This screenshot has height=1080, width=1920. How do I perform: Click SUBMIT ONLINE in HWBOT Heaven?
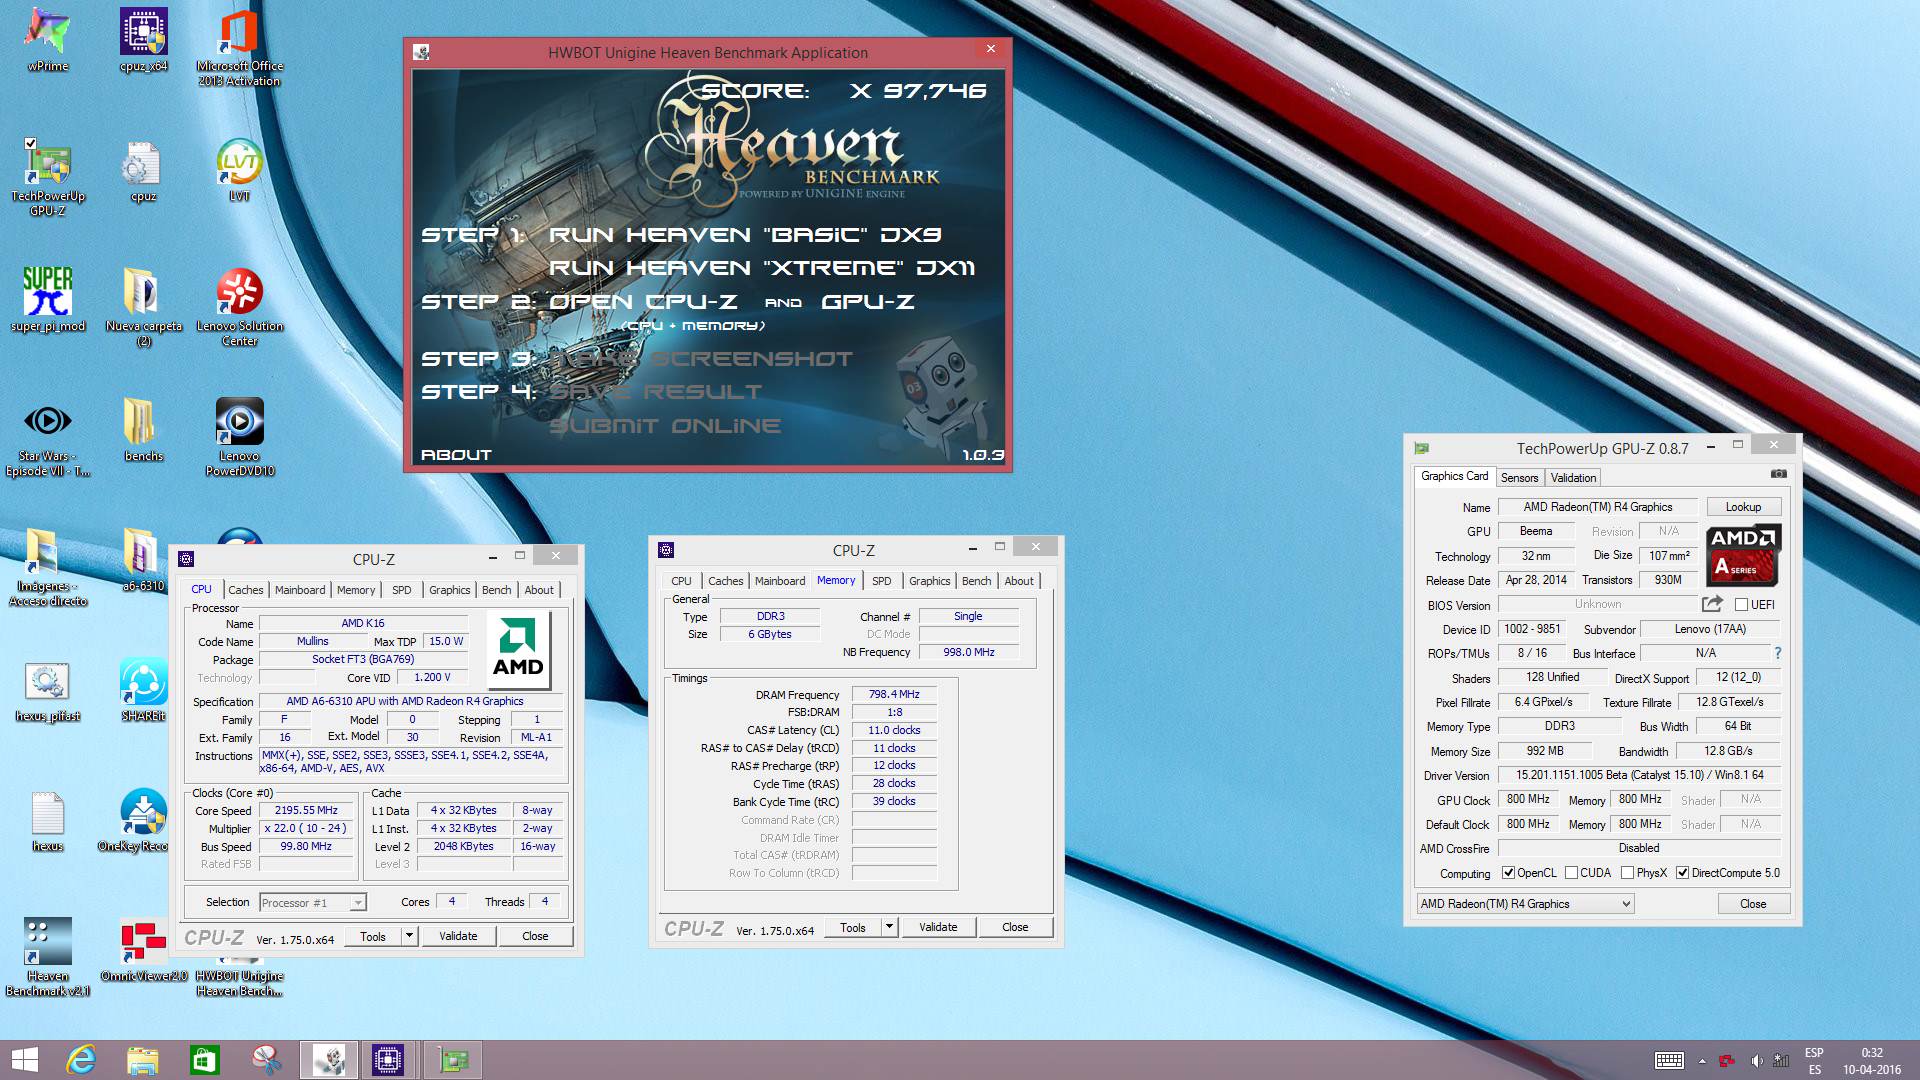coord(665,426)
